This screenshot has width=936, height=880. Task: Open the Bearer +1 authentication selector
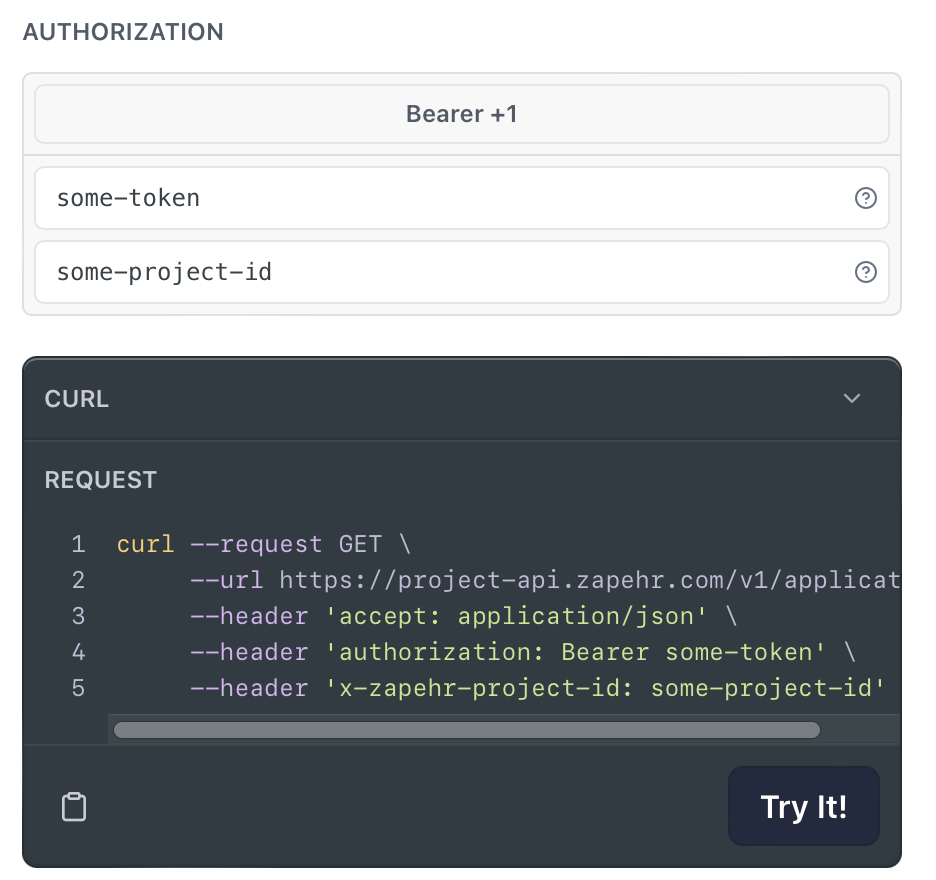coord(461,114)
